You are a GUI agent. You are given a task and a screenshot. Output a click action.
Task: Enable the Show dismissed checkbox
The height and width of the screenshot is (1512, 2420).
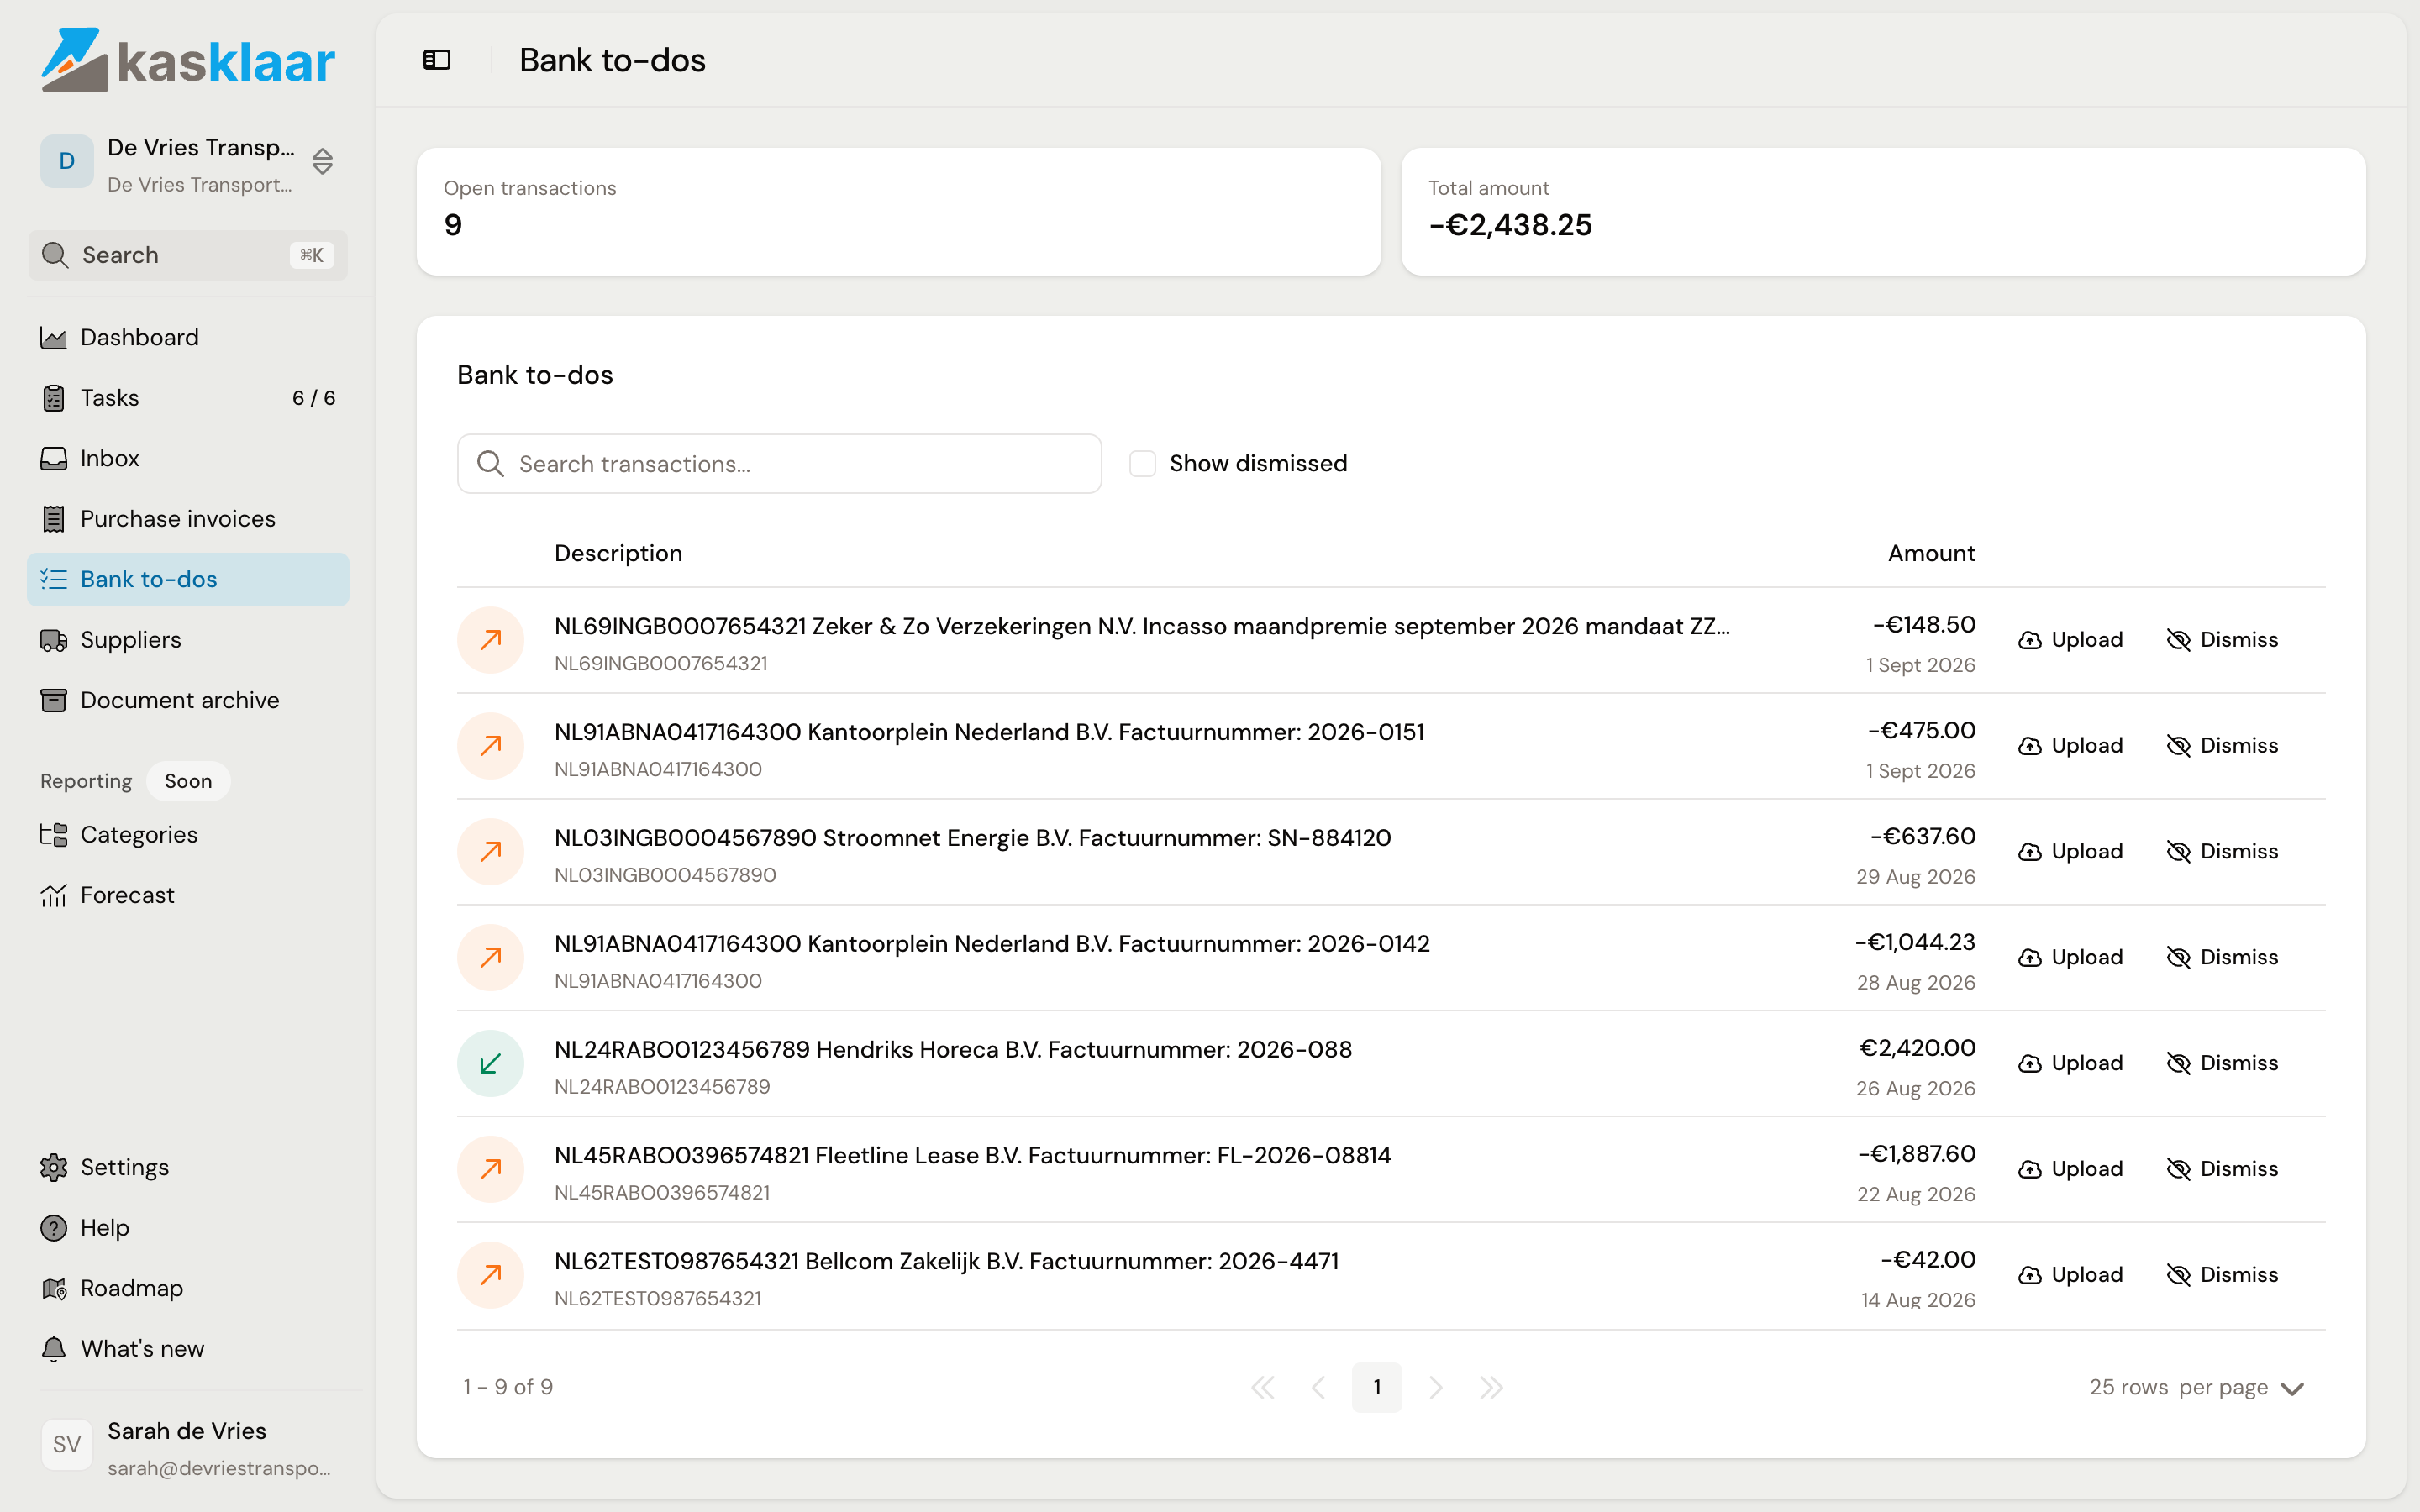click(1142, 464)
